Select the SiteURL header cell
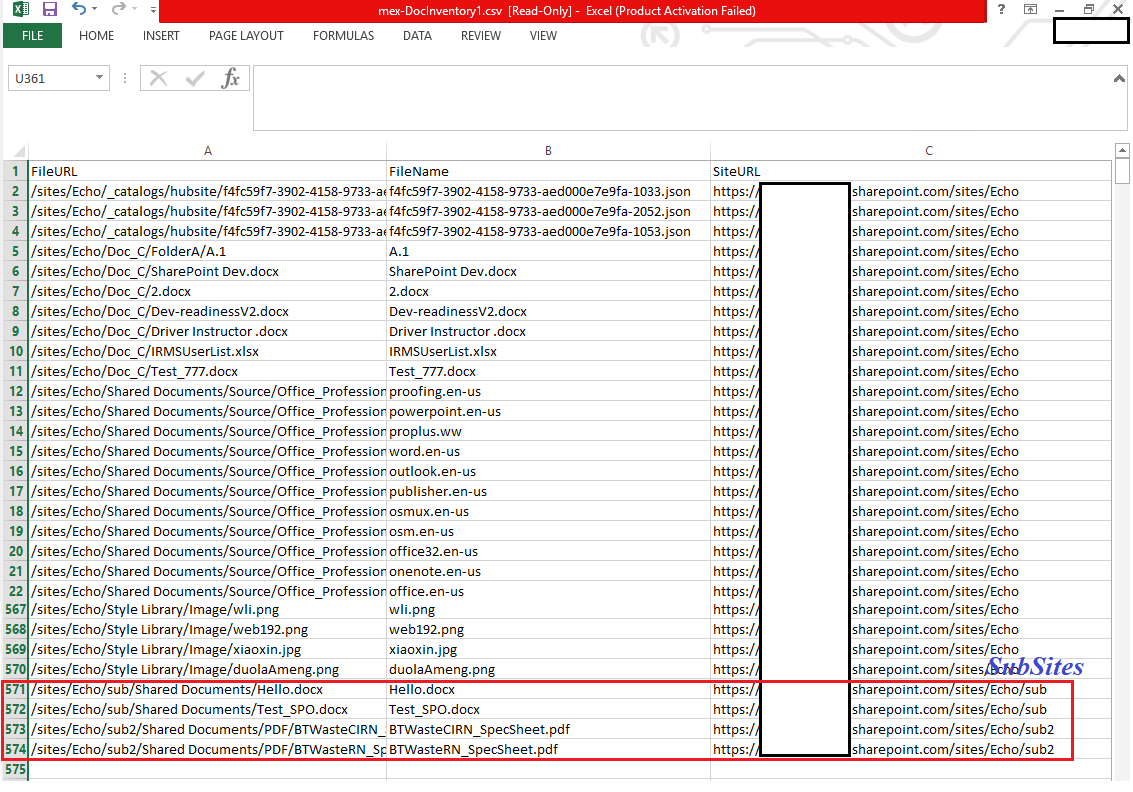1133x792 pixels. coord(910,171)
